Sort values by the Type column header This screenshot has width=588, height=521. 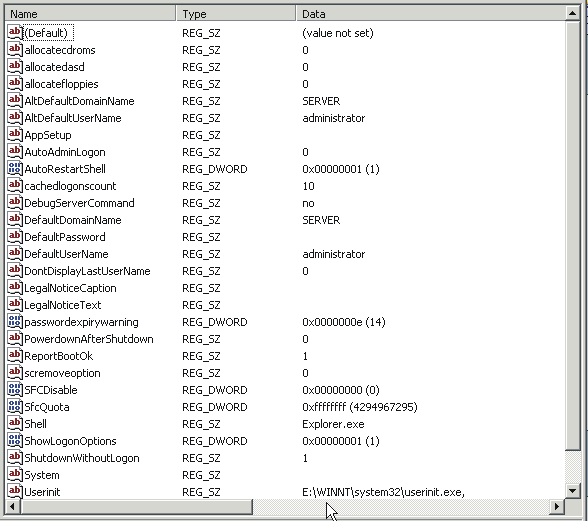coord(236,14)
